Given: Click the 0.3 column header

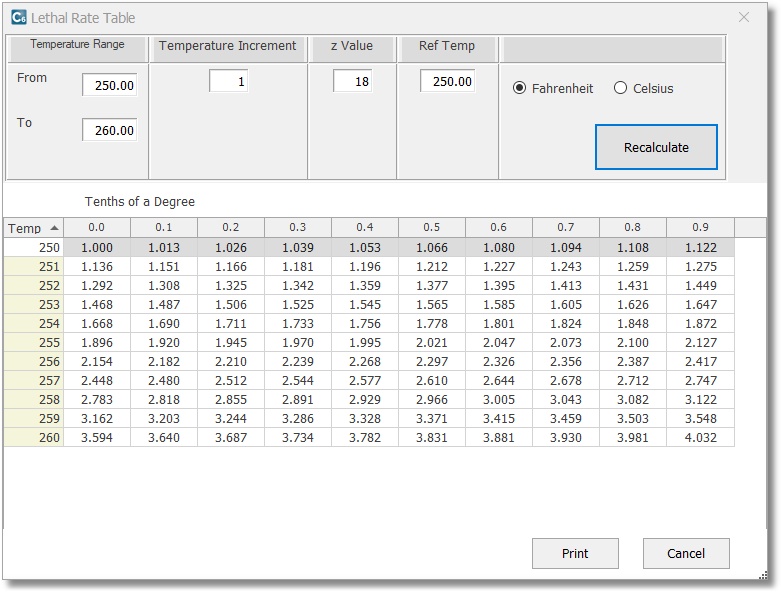Looking at the screenshot, I should pos(298,227).
